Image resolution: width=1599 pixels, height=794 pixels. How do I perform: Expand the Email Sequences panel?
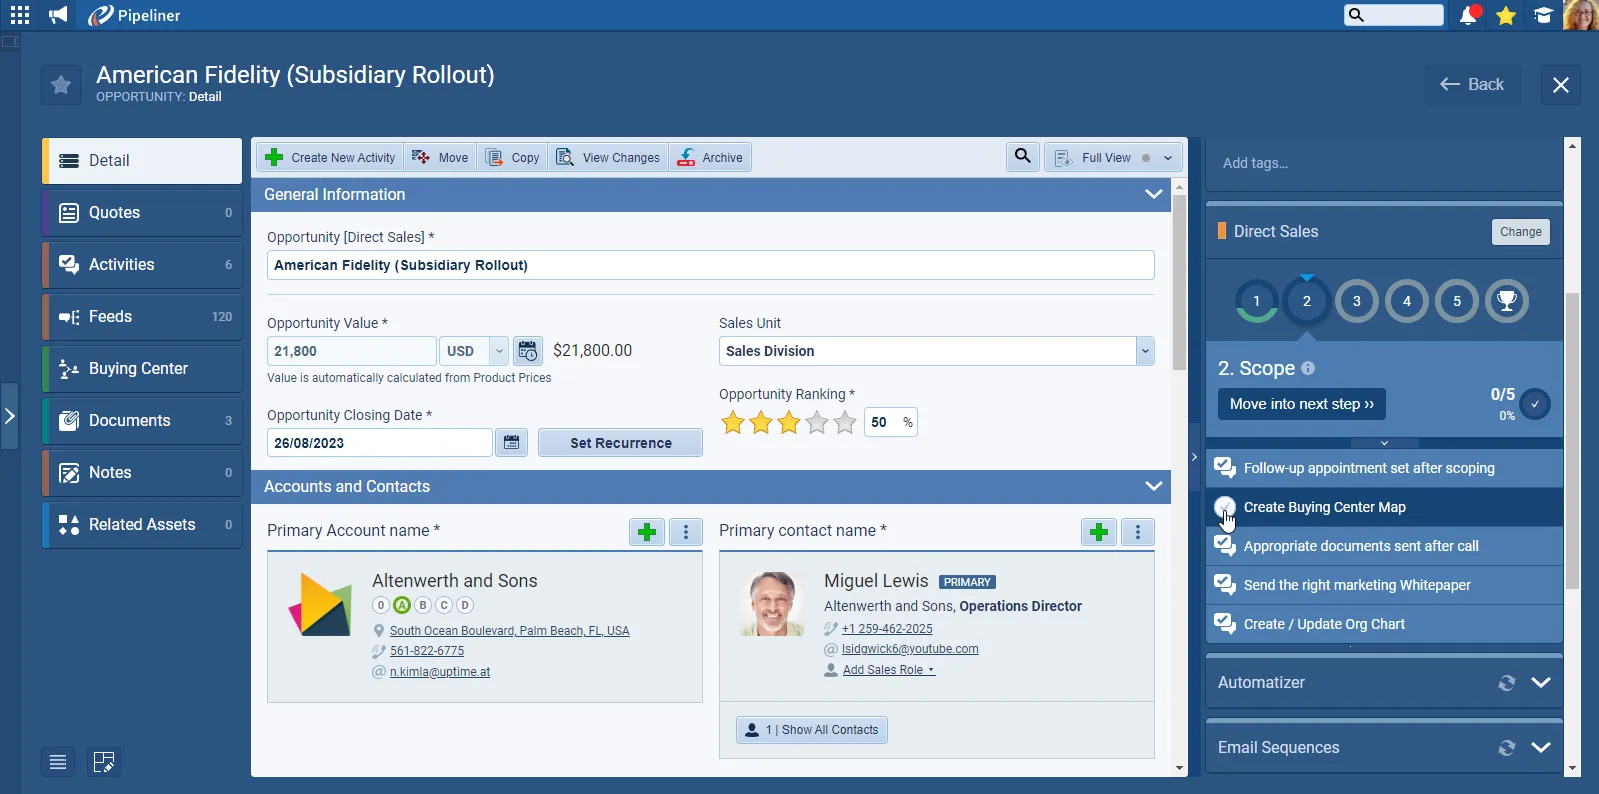point(1541,748)
